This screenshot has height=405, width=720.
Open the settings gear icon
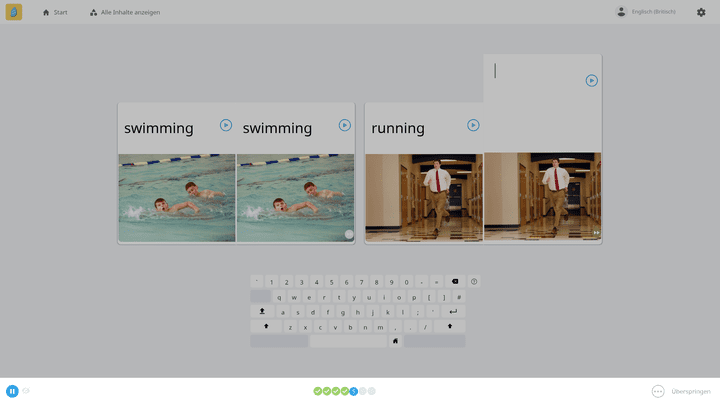pos(701,12)
